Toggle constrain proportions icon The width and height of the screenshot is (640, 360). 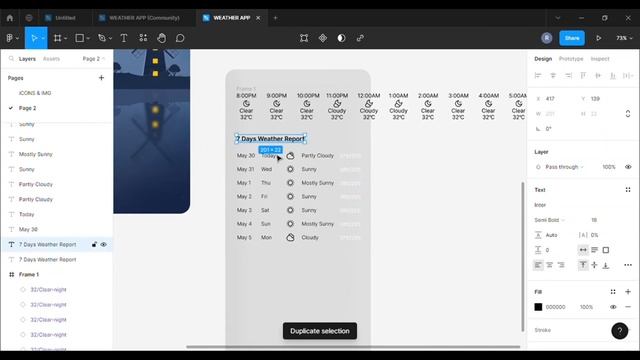(x=628, y=113)
